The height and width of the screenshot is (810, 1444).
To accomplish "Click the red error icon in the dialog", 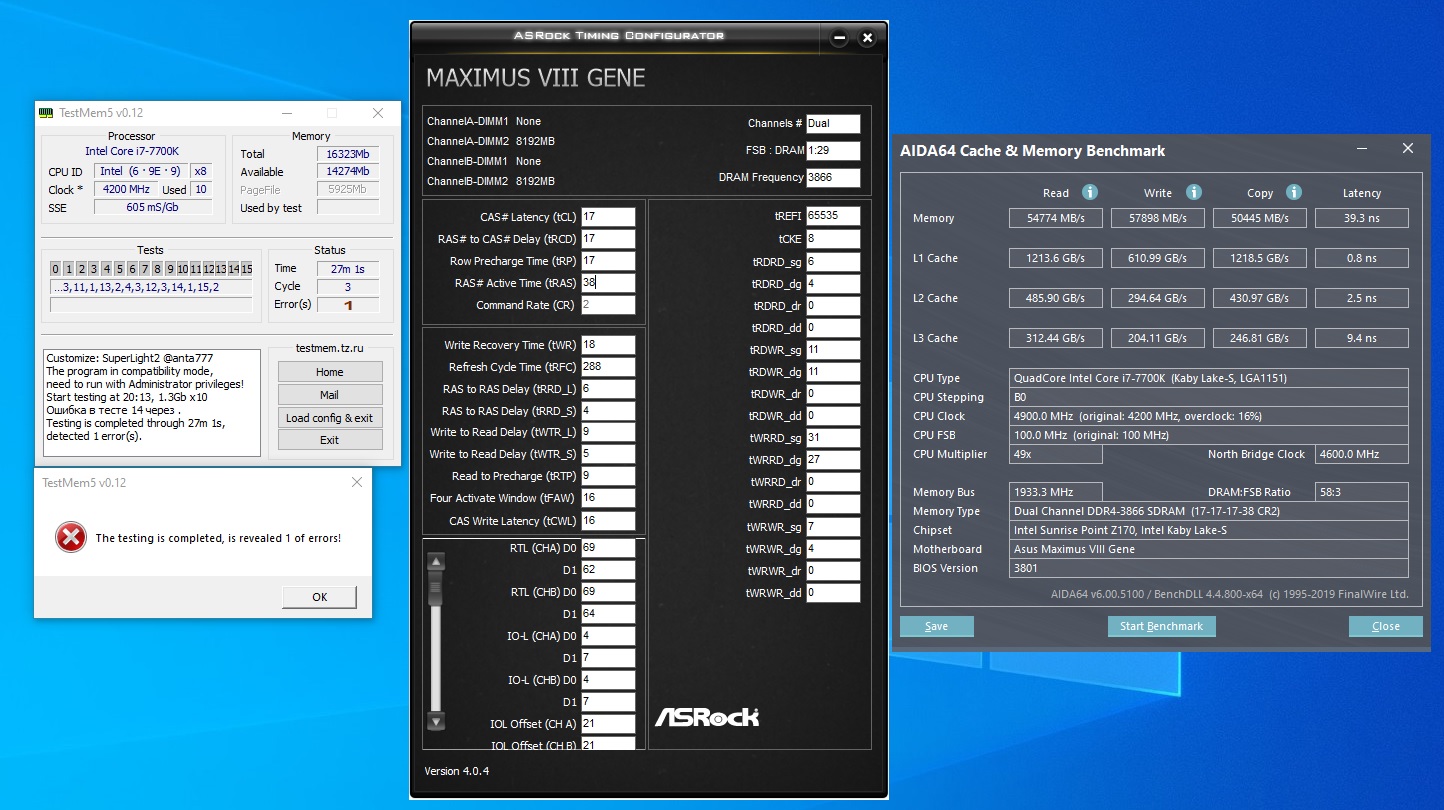I will click(x=70, y=538).
